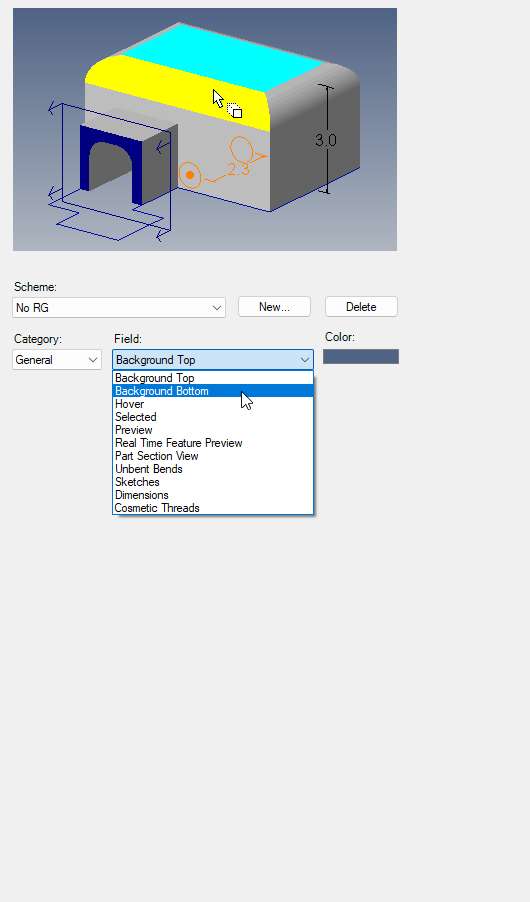Viewport: 530px width, 902px height.
Task: Choose Background Bottom from the Field list
Action: pos(213,391)
